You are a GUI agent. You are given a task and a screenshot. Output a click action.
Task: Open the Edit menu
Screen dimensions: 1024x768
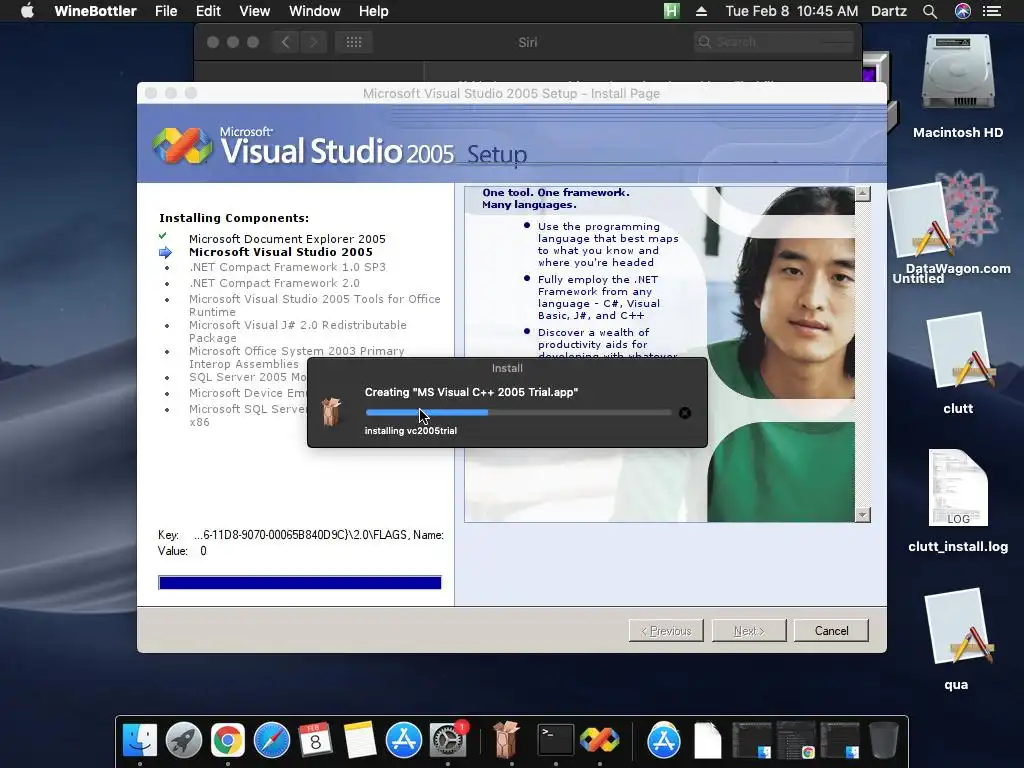coord(208,11)
